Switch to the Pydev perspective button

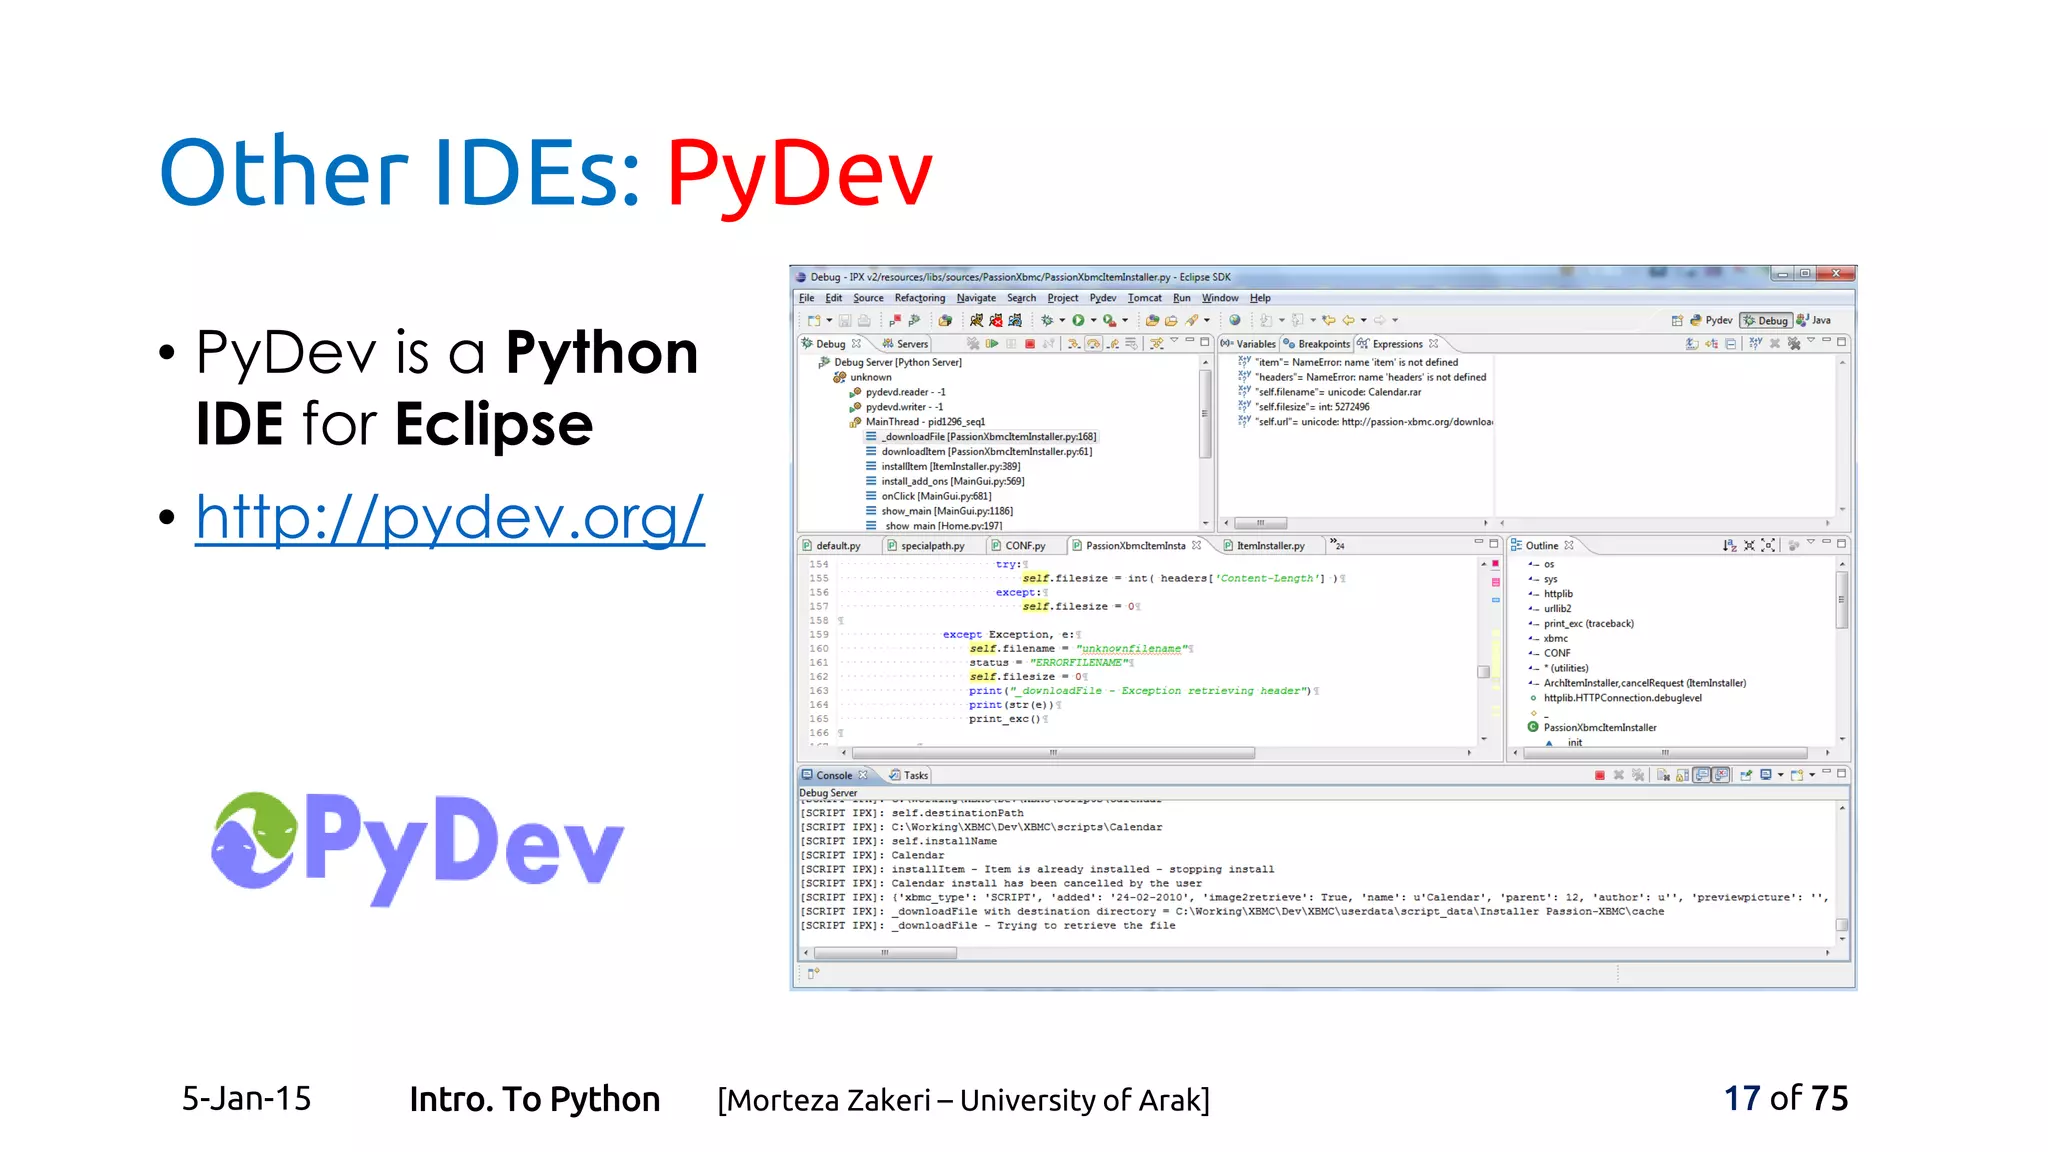(x=1711, y=320)
